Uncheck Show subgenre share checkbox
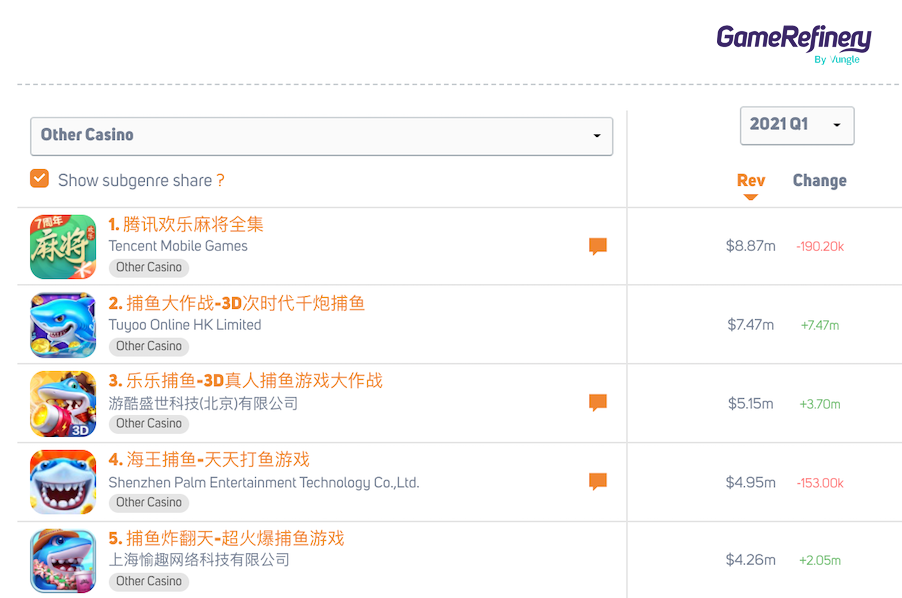The height and width of the screenshot is (598, 902). point(40,179)
